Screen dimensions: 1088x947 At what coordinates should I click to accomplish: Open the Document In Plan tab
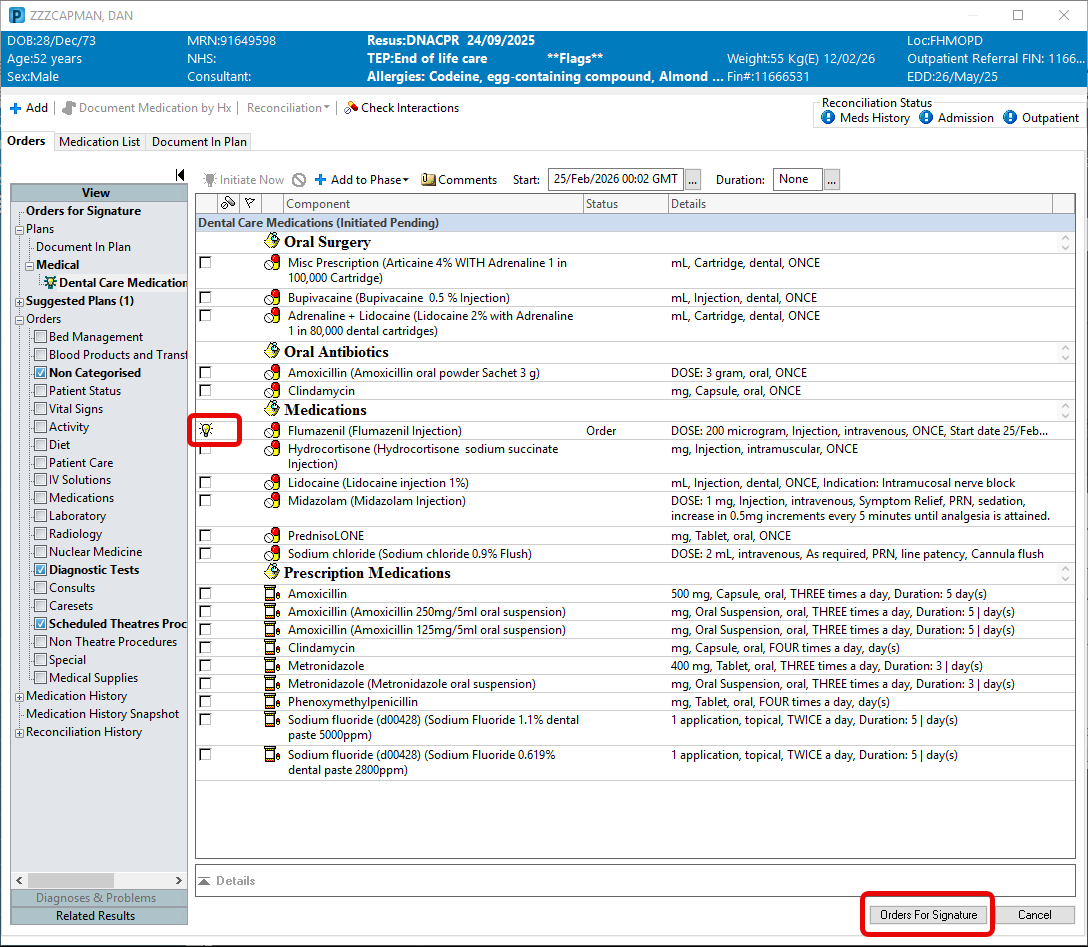[199, 142]
